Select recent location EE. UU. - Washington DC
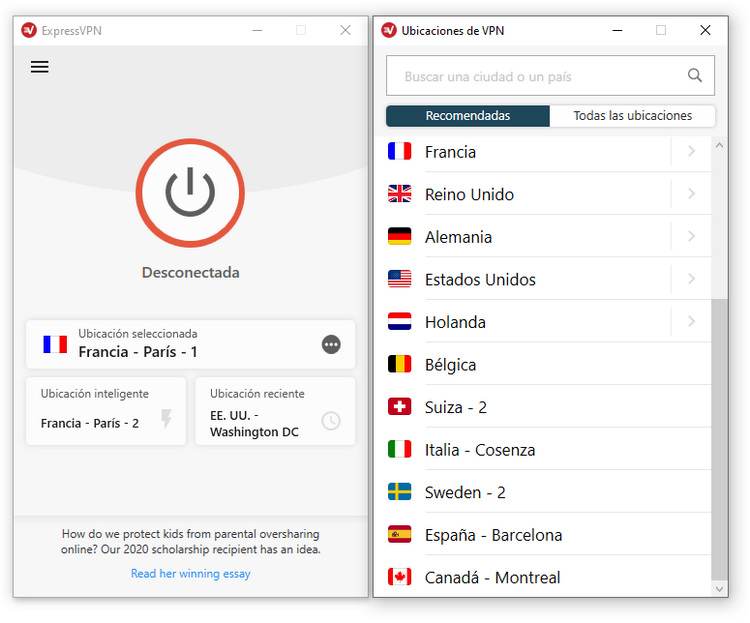The height and width of the screenshot is (623, 750). (x=275, y=412)
